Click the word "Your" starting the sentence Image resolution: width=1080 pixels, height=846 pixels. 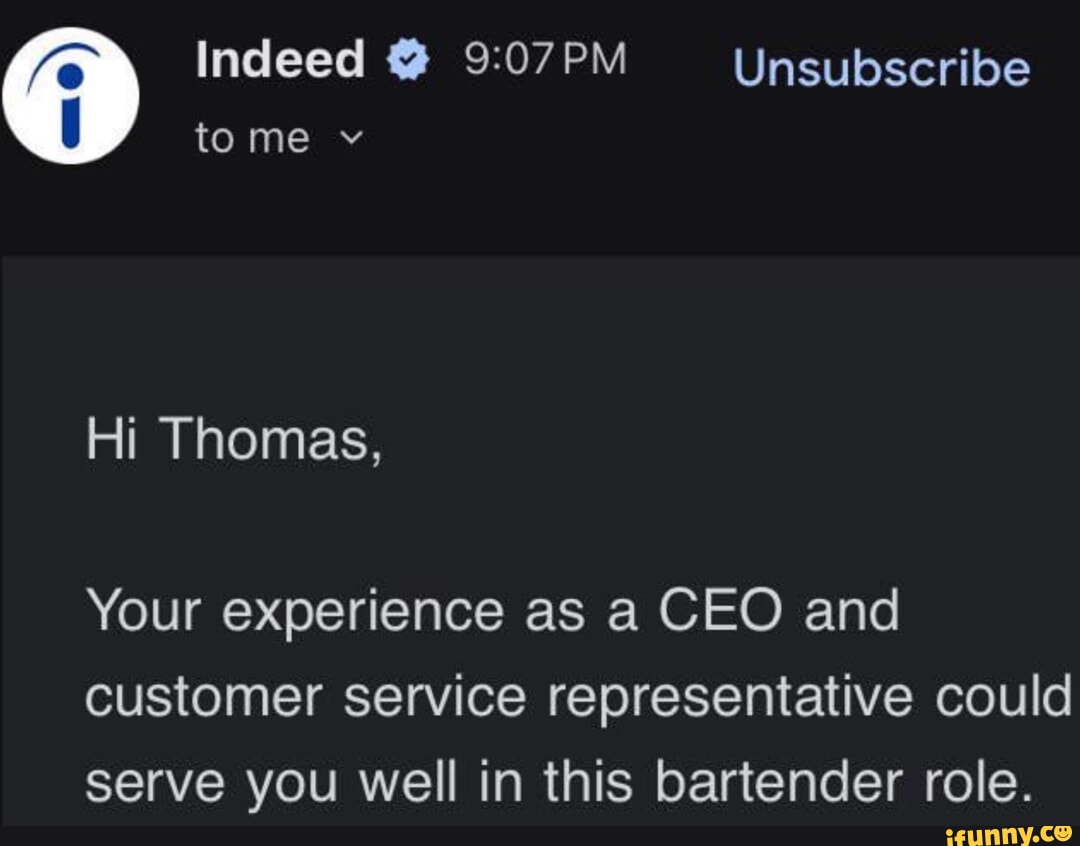tap(144, 610)
